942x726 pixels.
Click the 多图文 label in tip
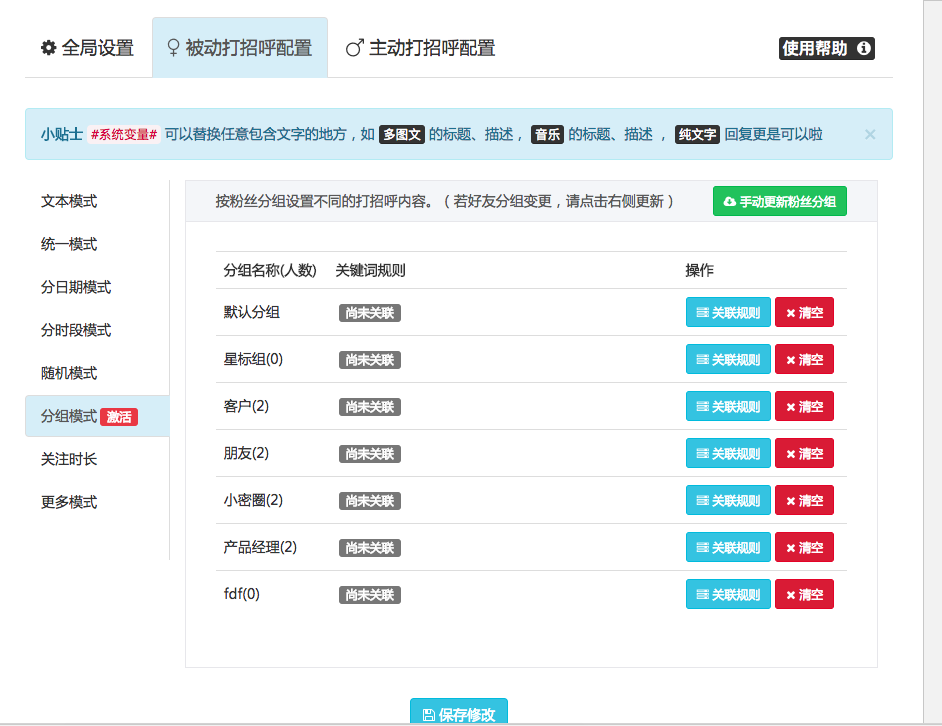pos(402,135)
